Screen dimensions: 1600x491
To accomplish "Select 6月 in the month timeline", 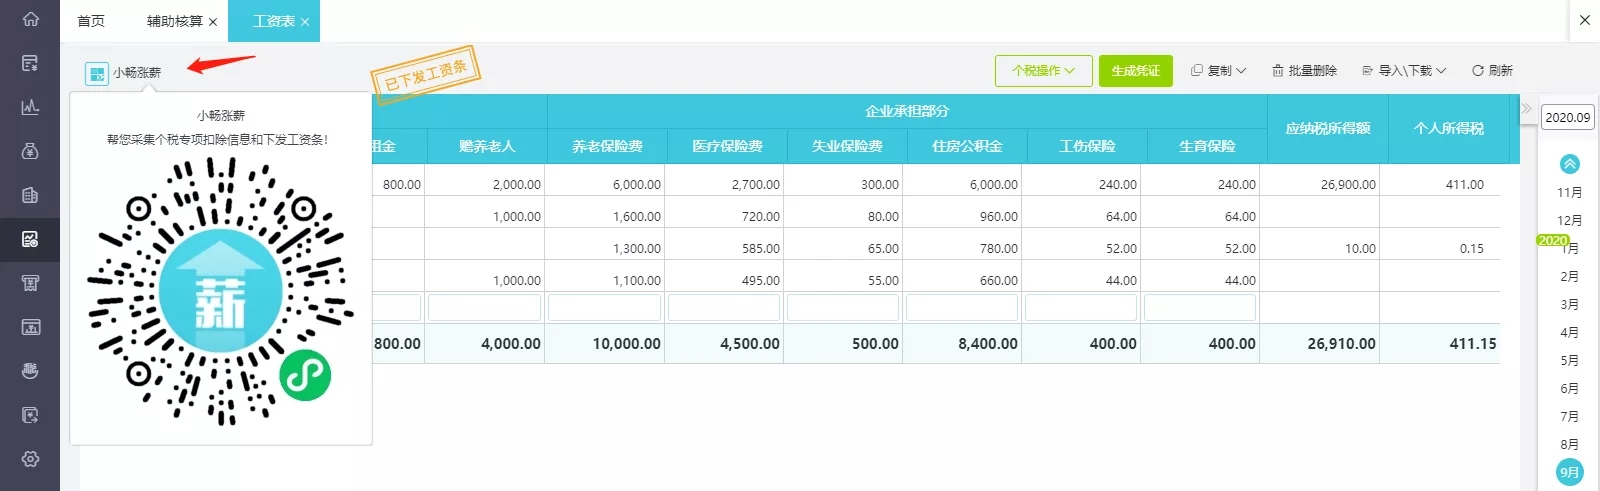I will pyautogui.click(x=1569, y=389).
